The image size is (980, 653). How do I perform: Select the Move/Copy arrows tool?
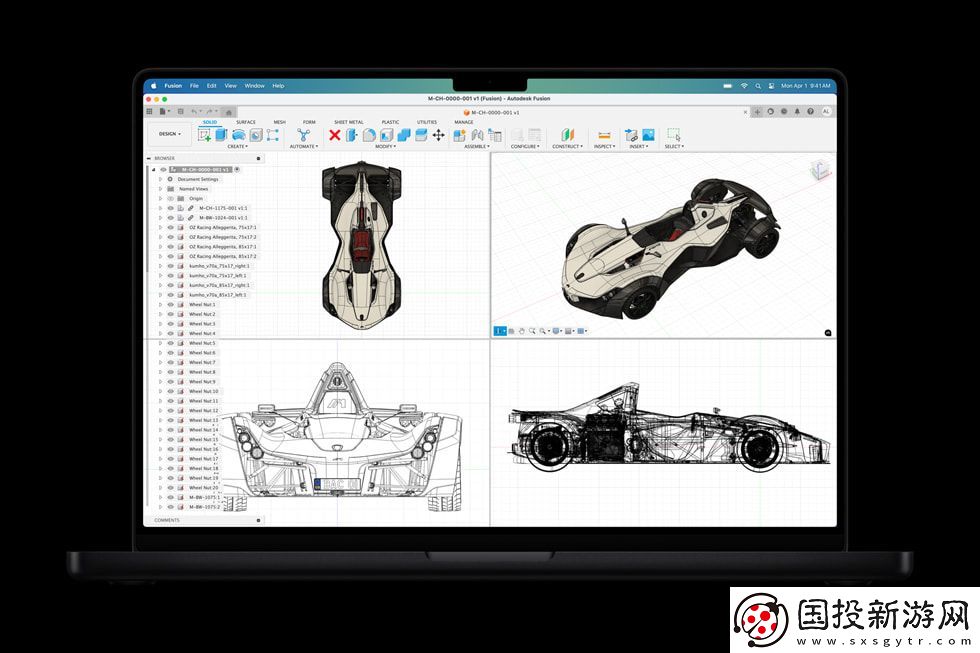coord(438,135)
